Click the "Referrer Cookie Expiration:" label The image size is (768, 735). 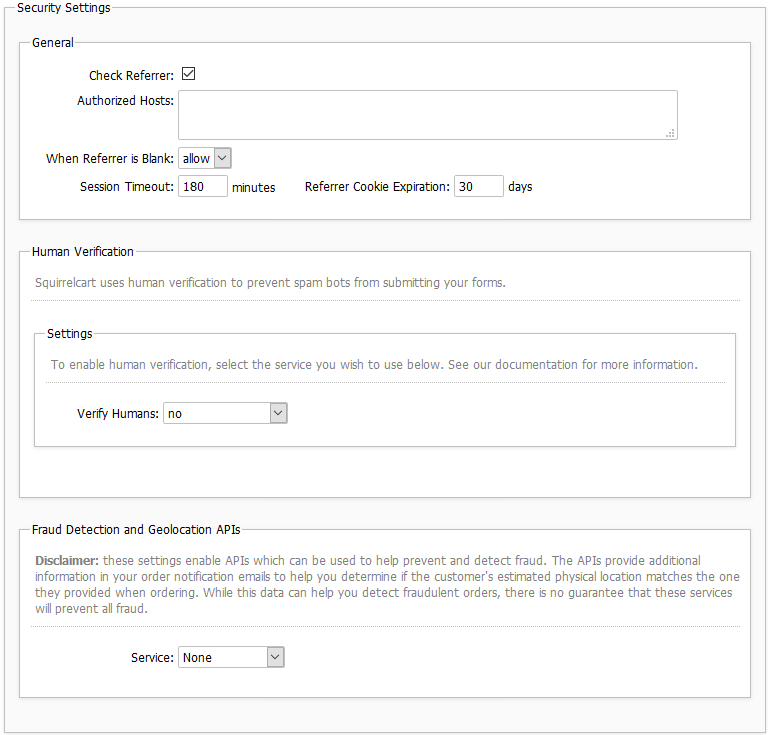pyautogui.click(x=377, y=187)
